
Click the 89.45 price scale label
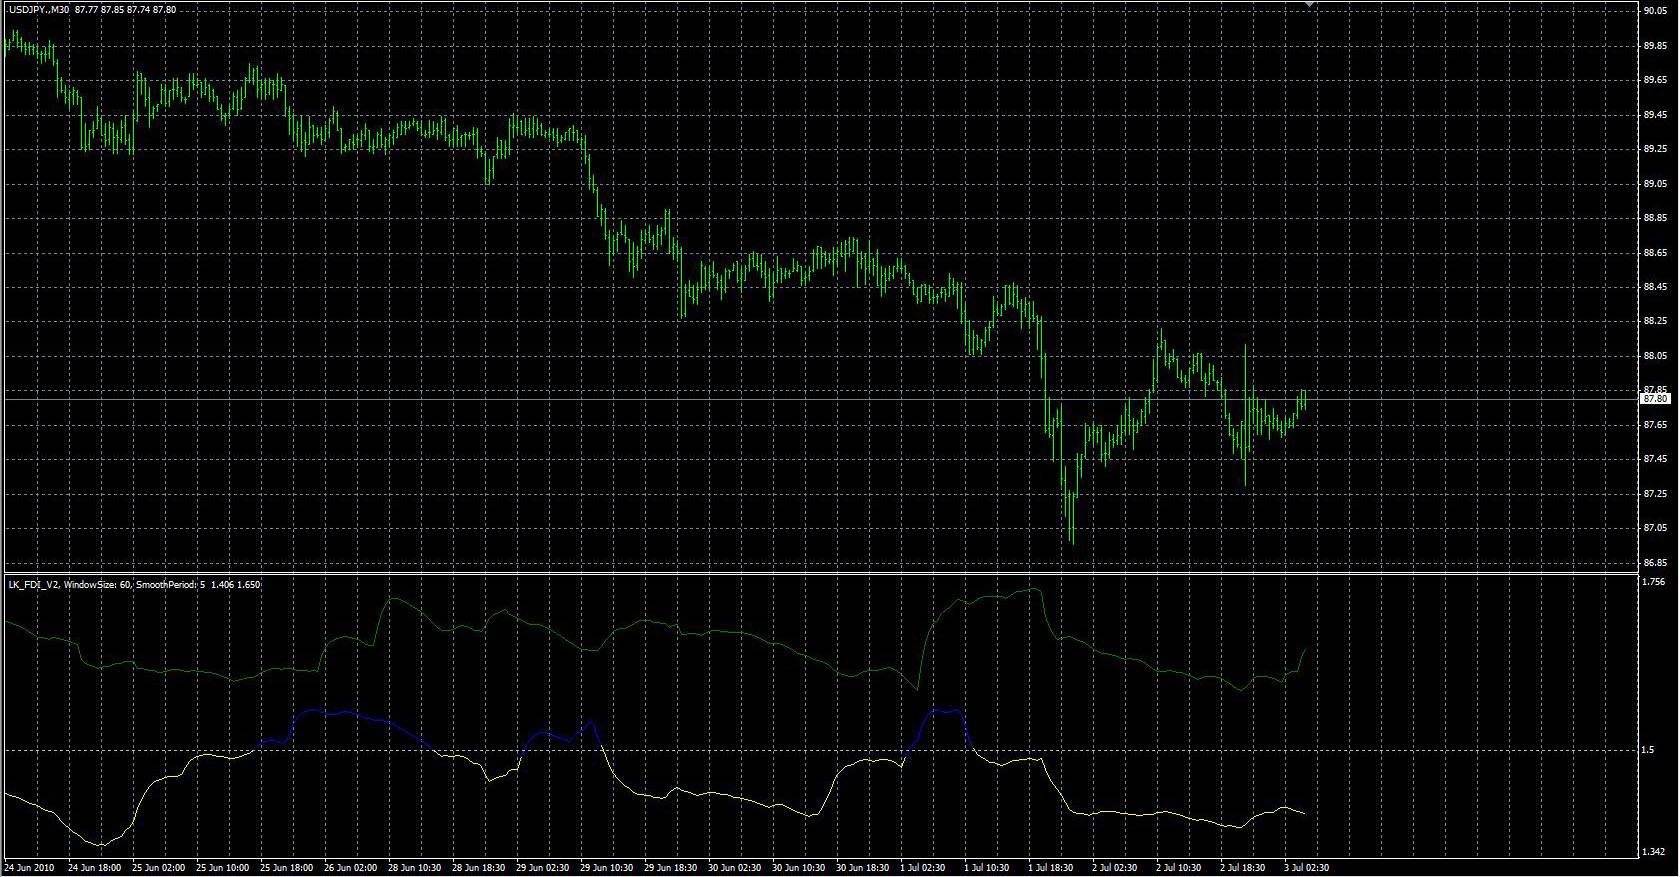[1655, 115]
